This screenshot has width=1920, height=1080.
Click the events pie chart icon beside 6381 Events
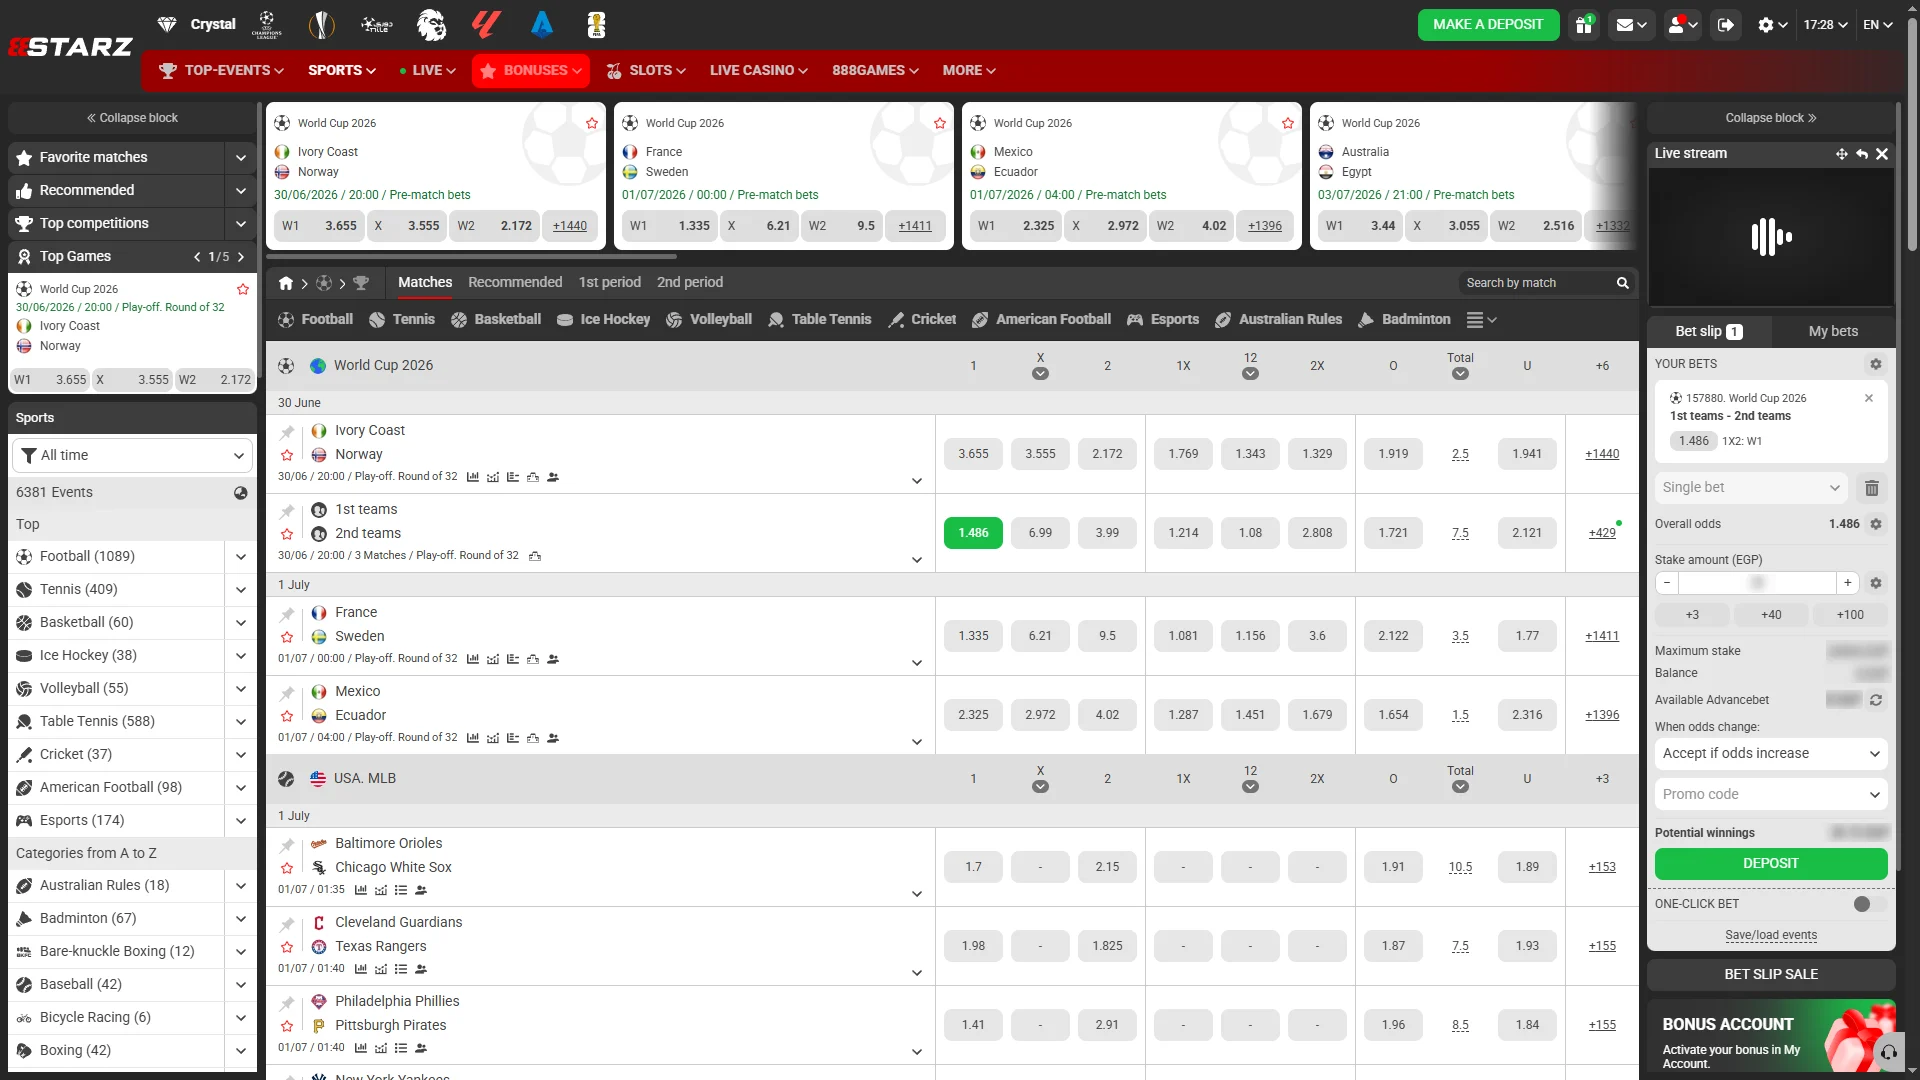pyautogui.click(x=241, y=493)
